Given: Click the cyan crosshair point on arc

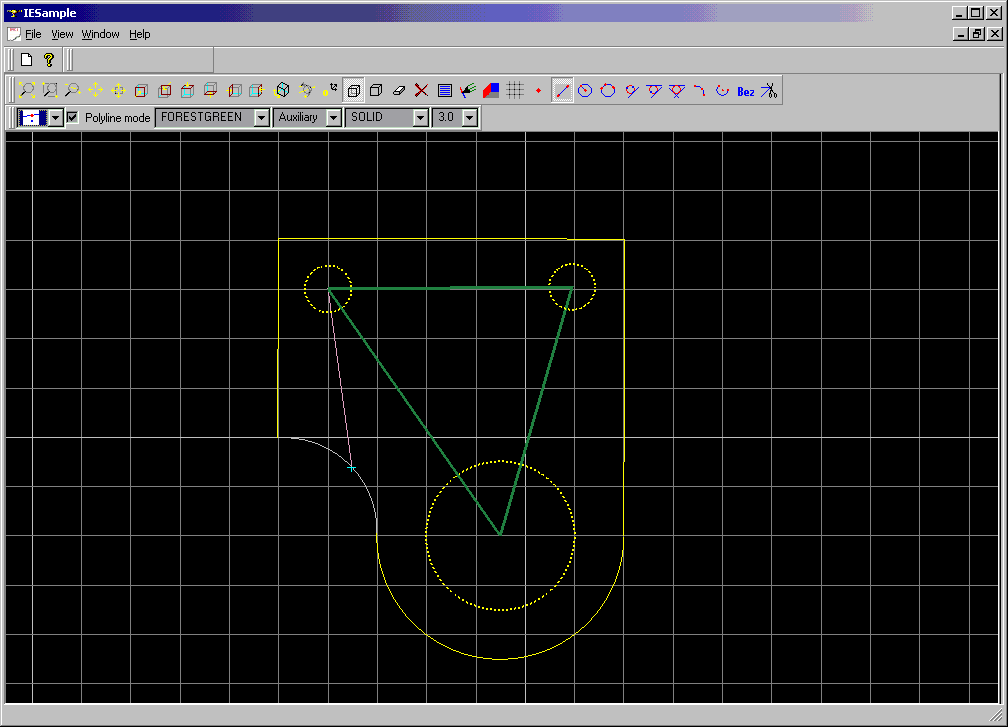Looking at the screenshot, I should (351, 467).
